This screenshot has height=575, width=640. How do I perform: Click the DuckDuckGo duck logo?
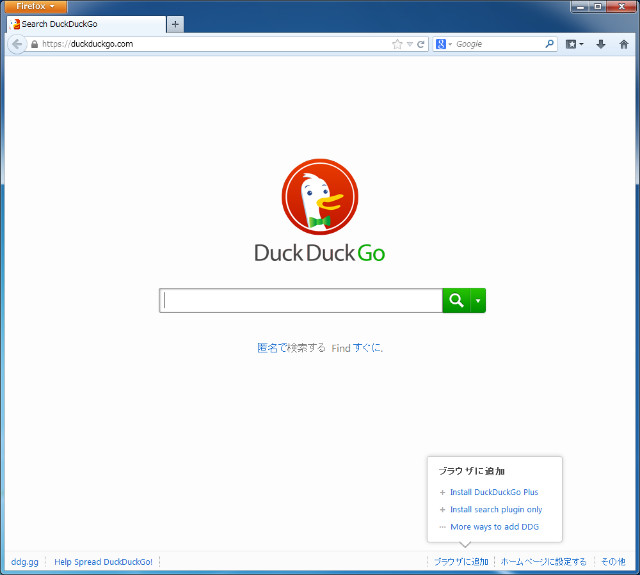(320, 197)
